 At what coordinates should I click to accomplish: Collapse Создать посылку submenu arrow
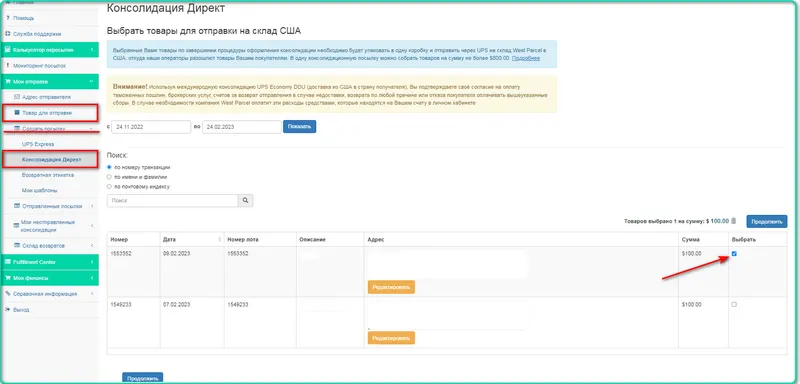pos(91,129)
